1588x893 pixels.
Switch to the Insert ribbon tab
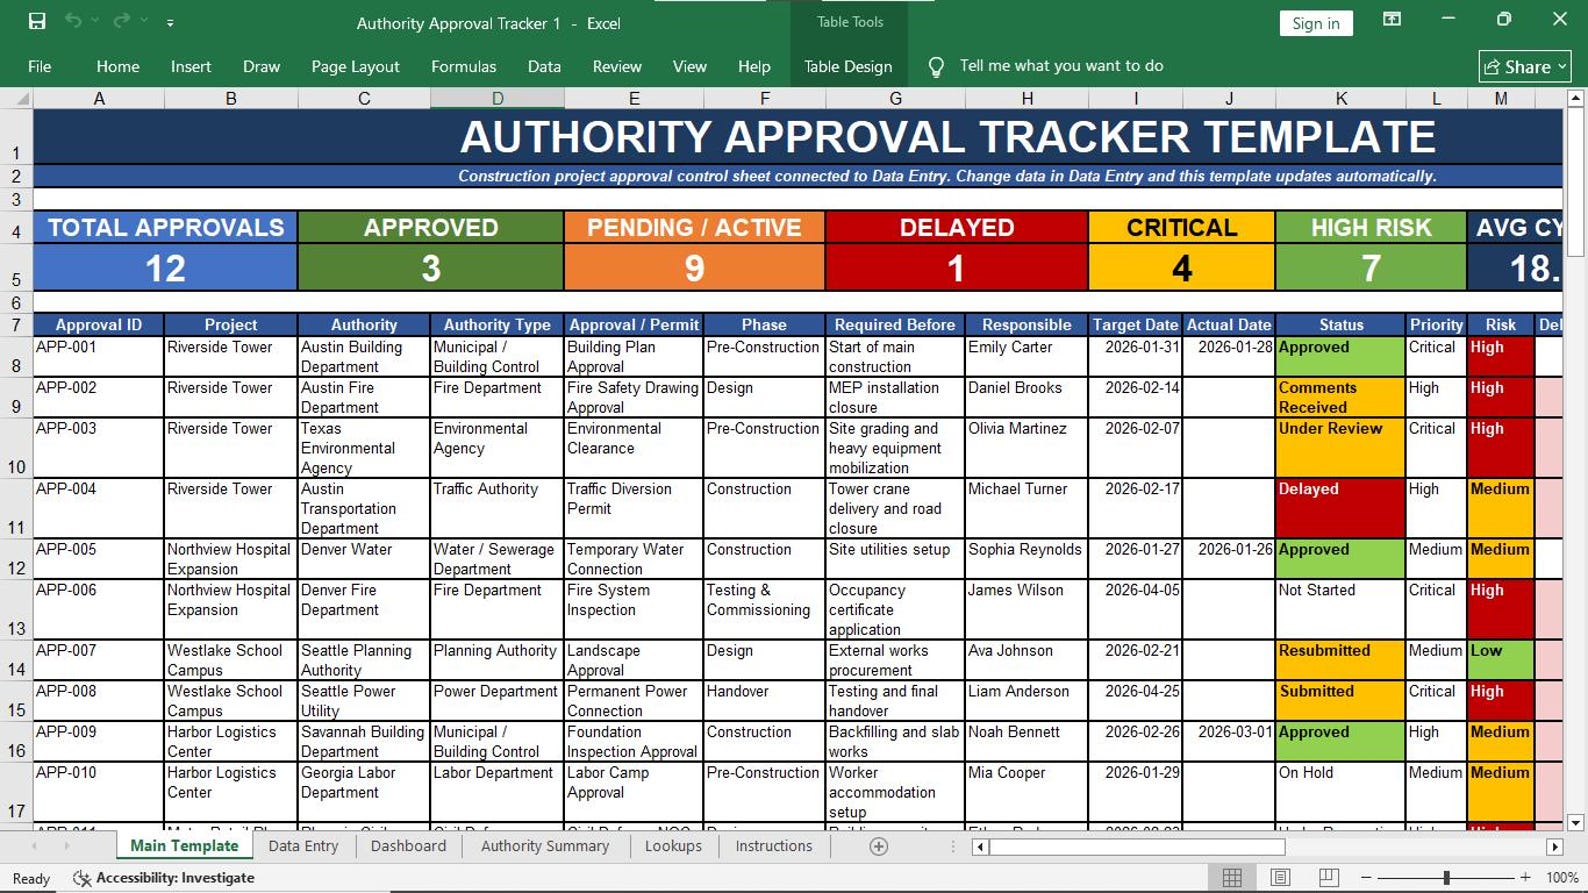pyautogui.click(x=191, y=66)
